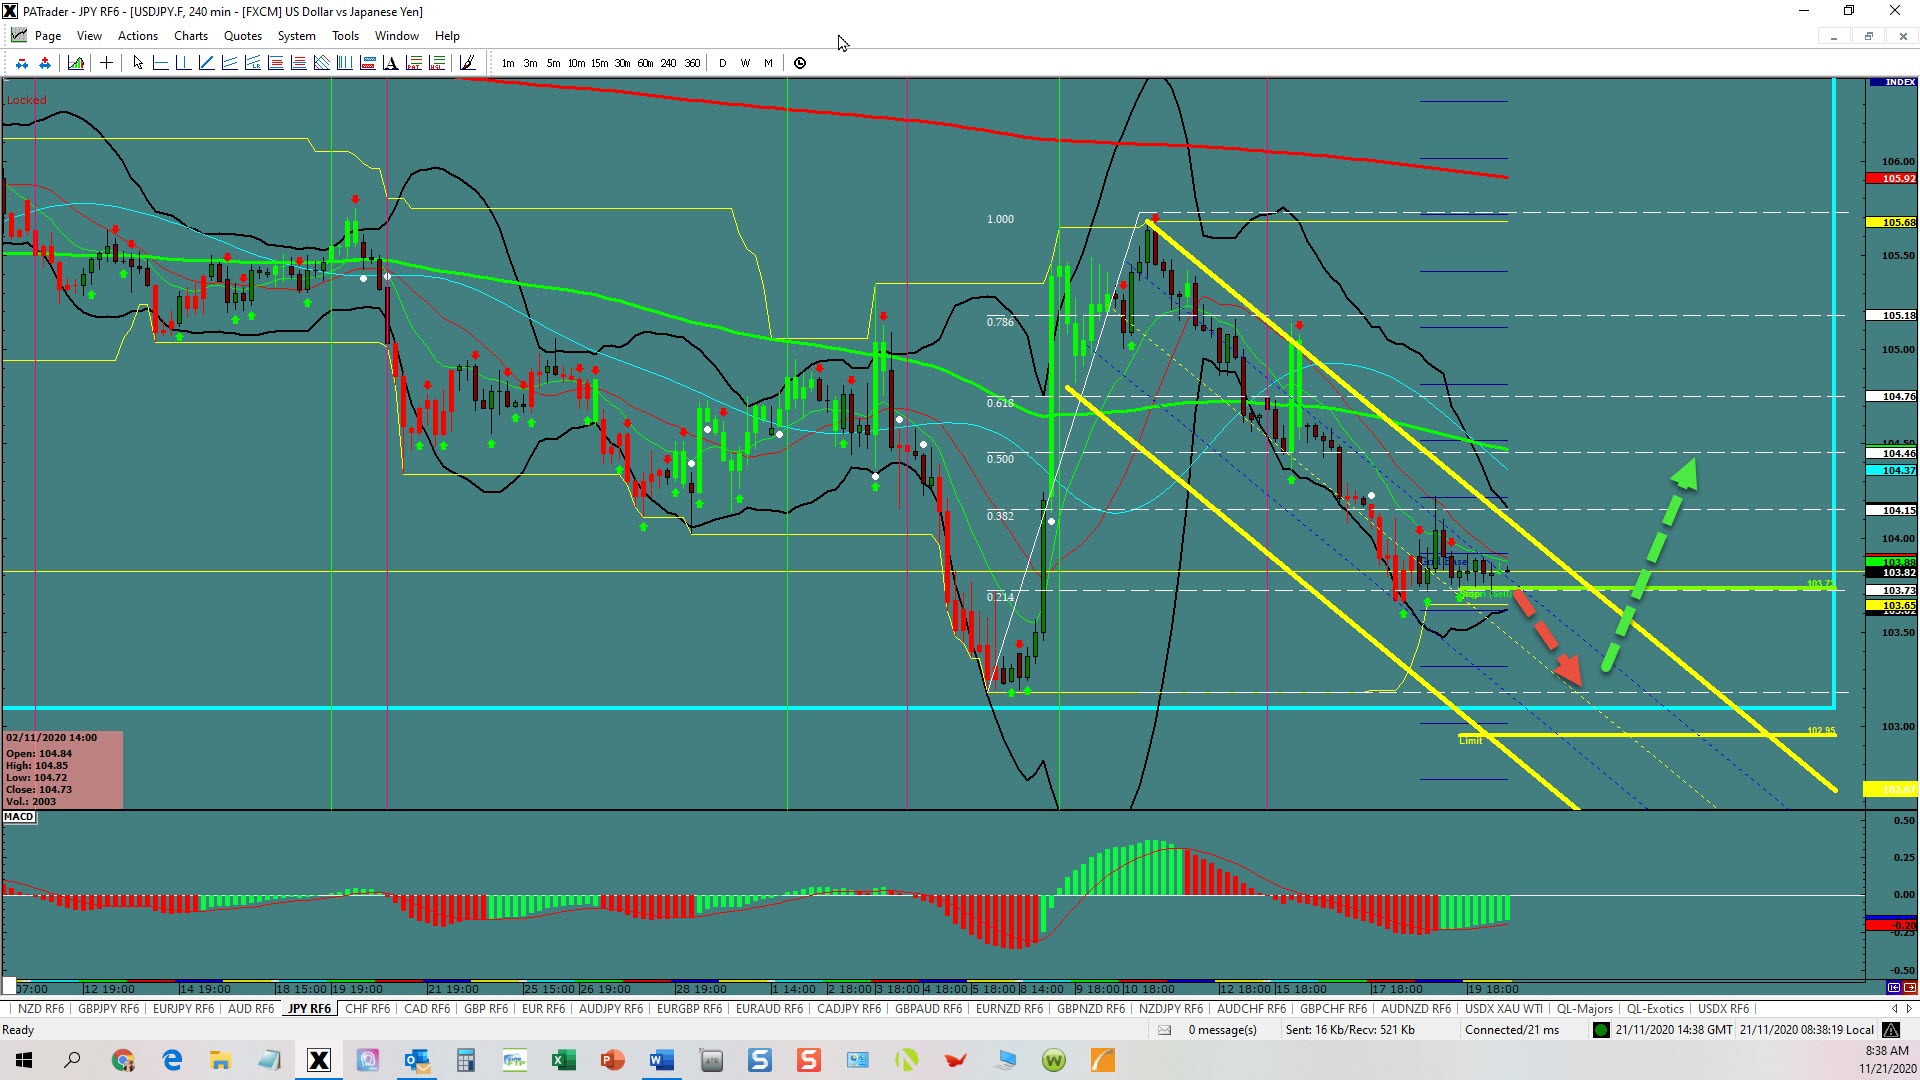Click the Limit order line label
1920x1080 pixels.
coord(1471,740)
